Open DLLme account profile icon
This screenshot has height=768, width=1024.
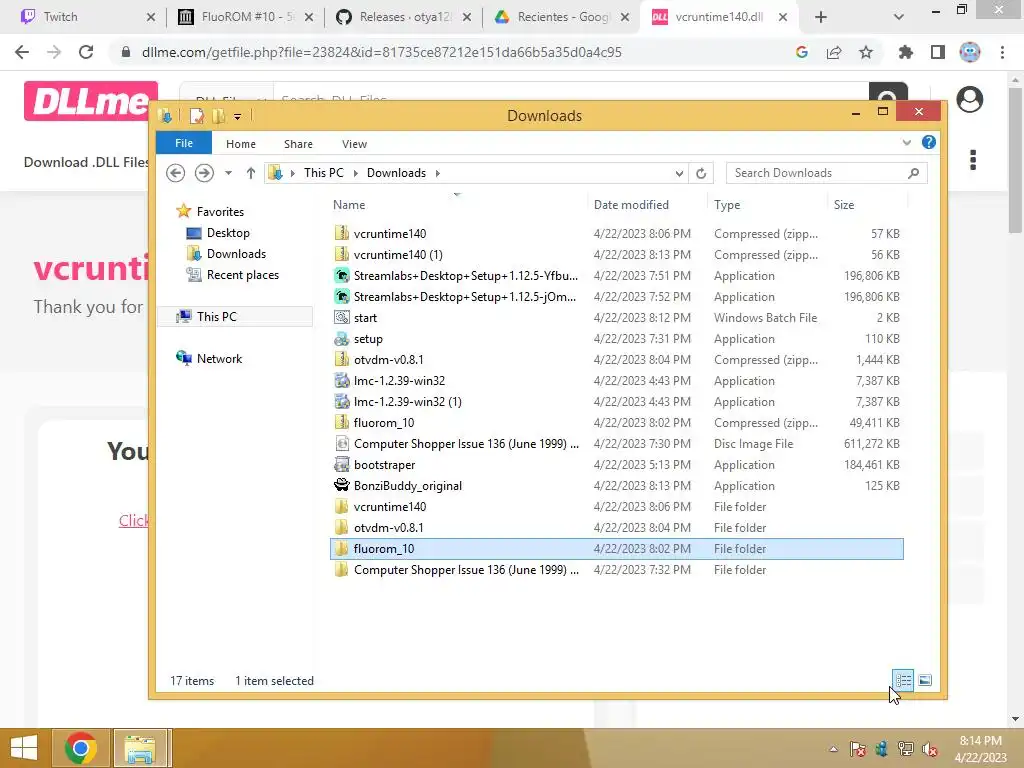coord(969,99)
